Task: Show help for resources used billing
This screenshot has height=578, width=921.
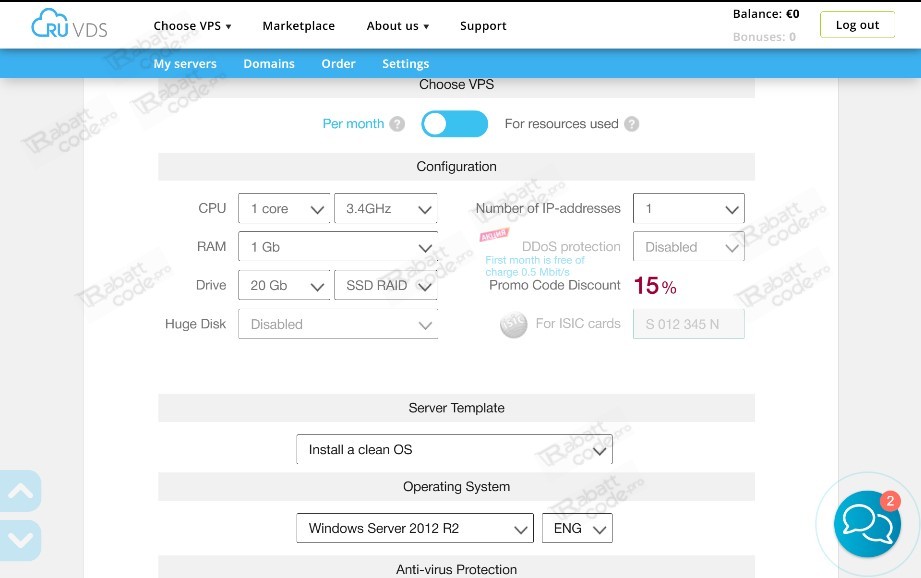Action: (631, 124)
